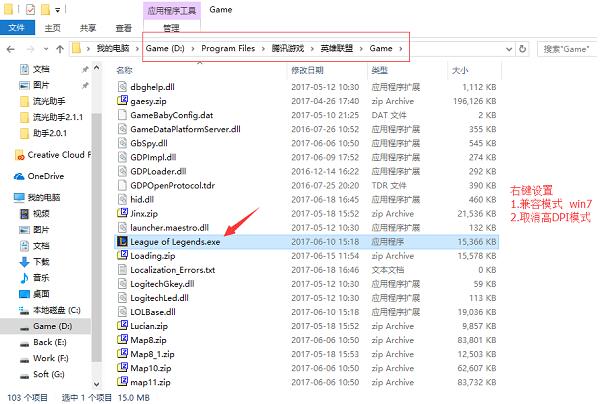Click the refresh button in address bar
Viewport: 605px width, 404px height.
[x=522, y=49]
